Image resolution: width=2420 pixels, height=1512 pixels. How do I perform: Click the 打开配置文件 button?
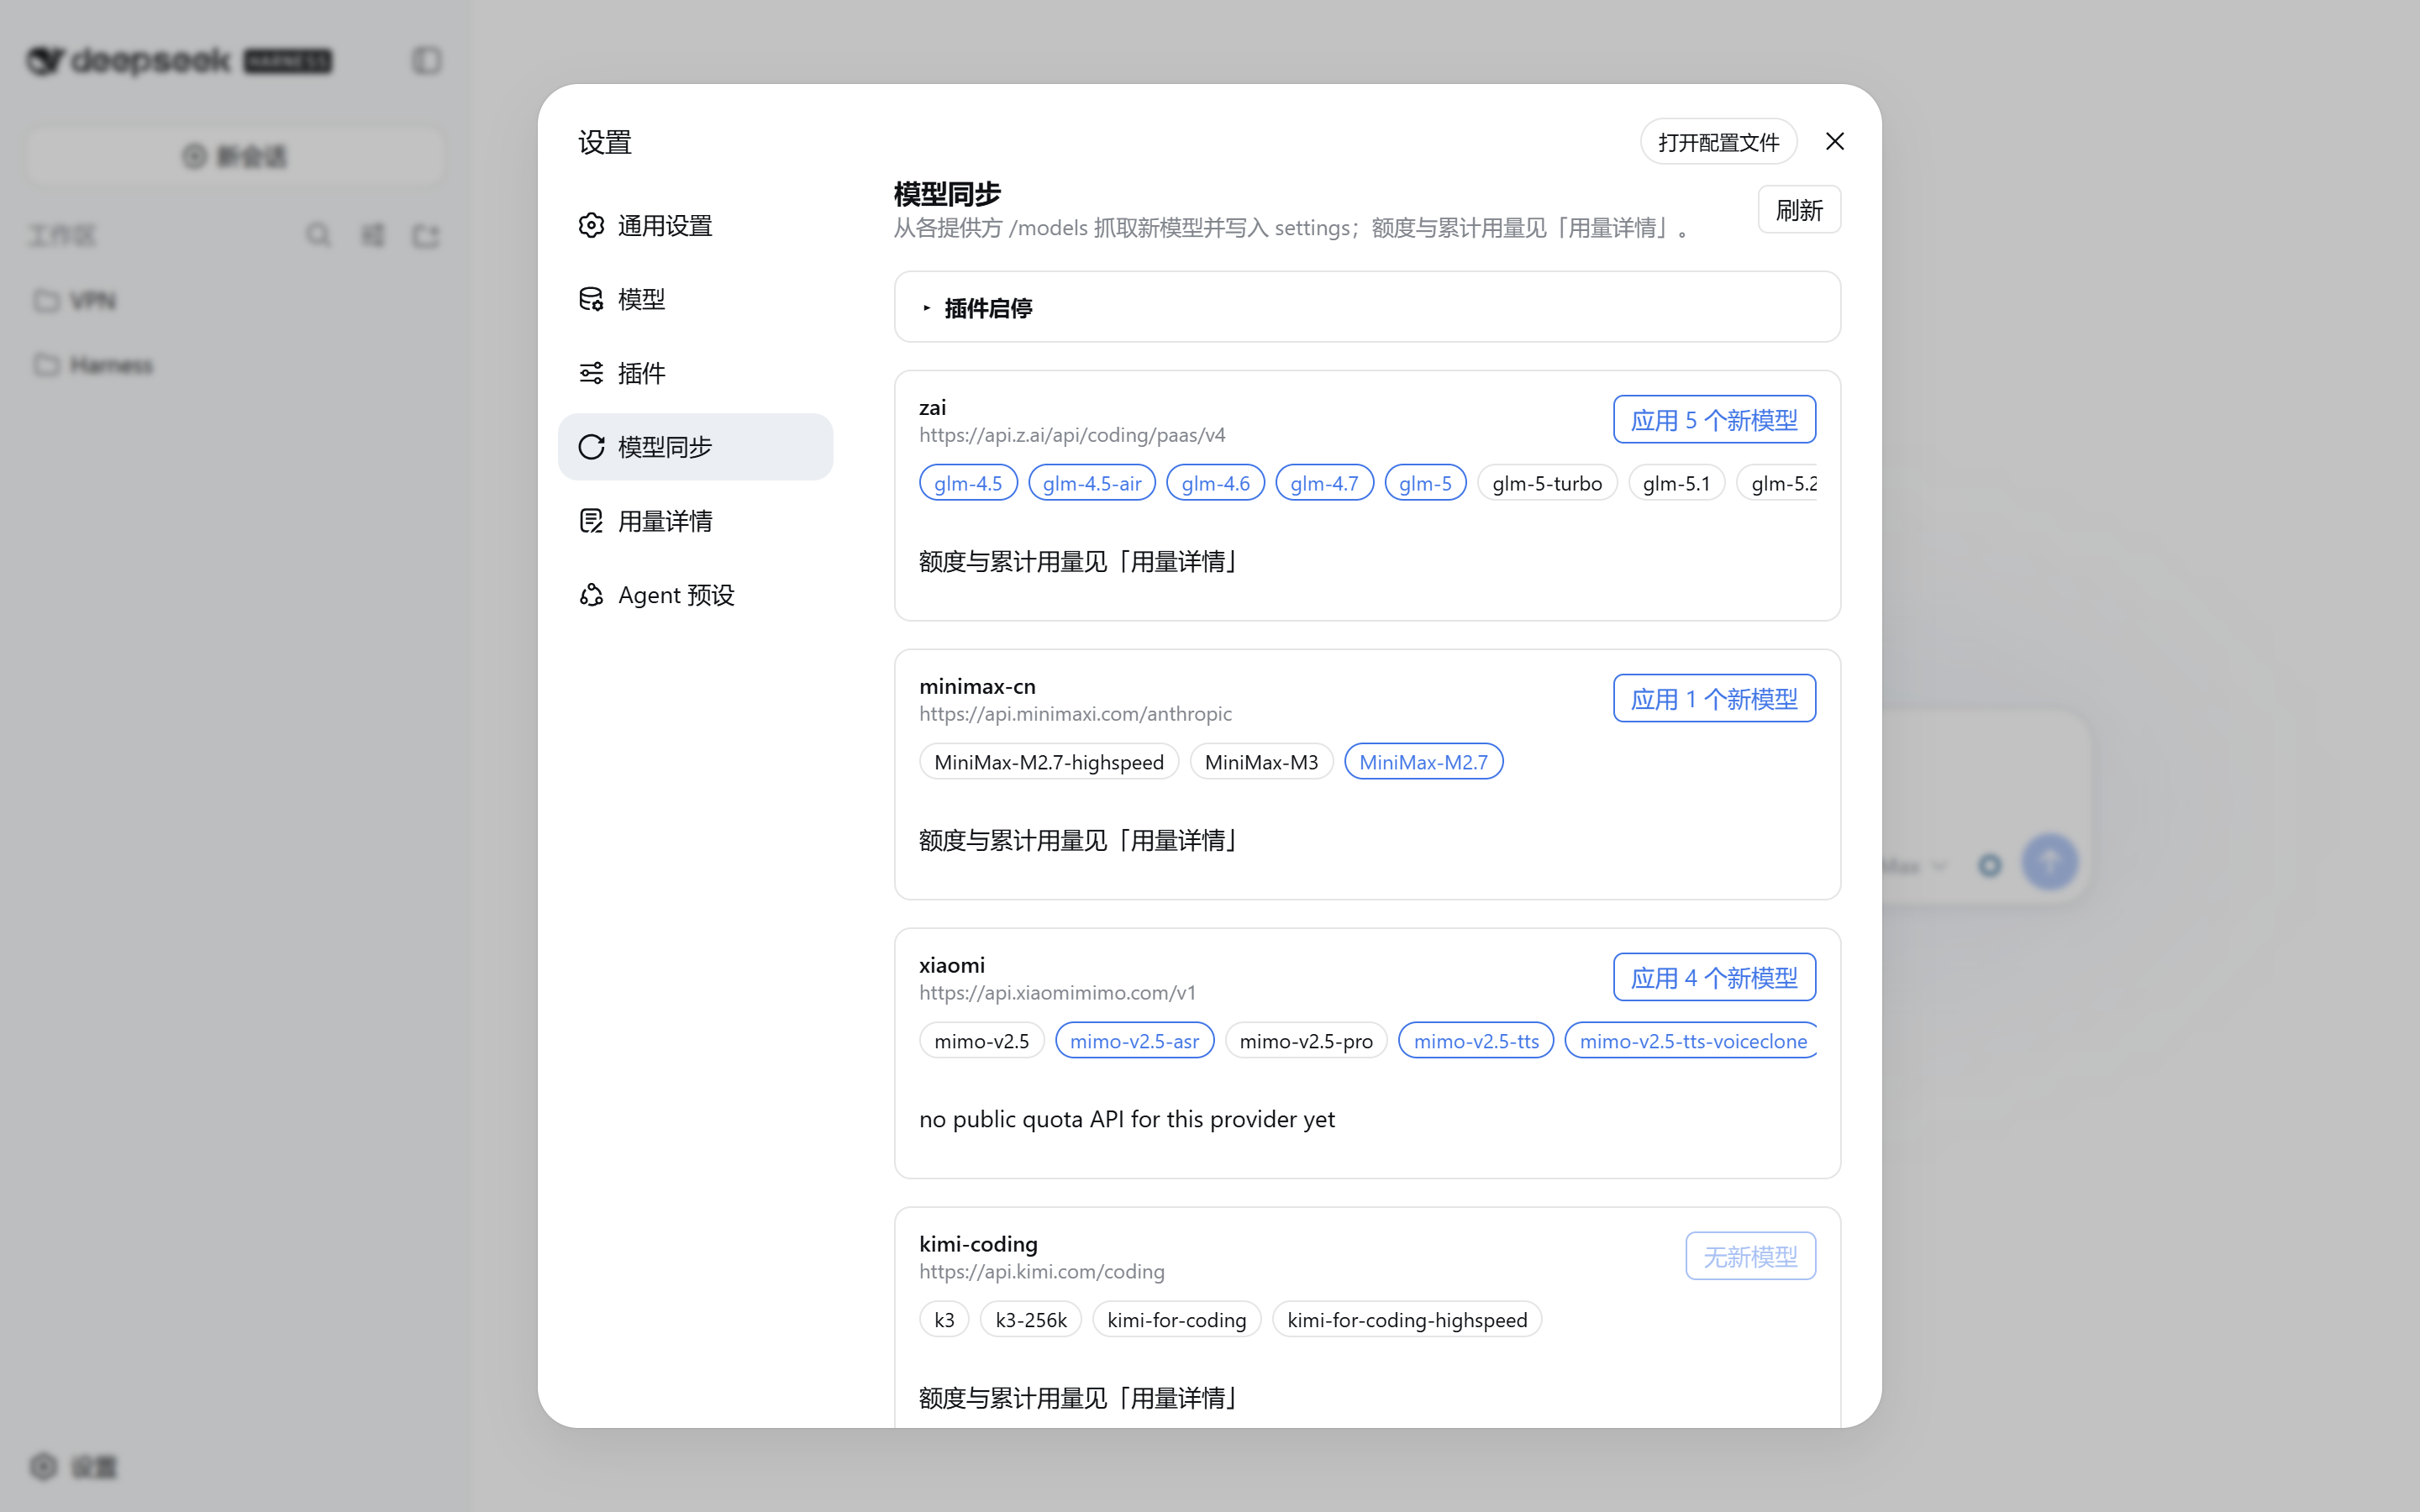[x=1718, y=142]
